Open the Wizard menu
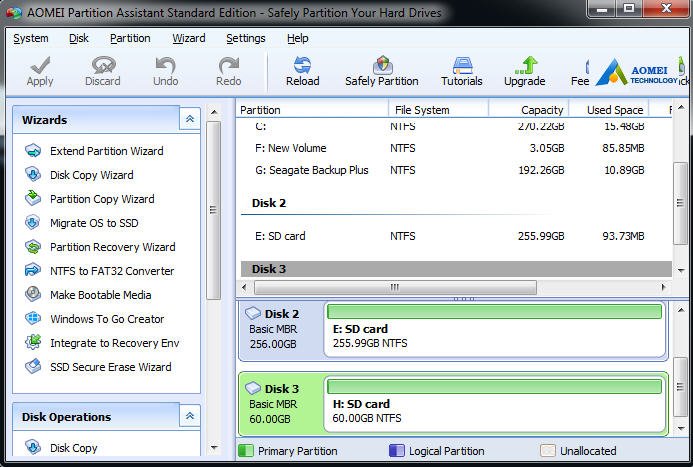The image size is (693, 467). (x=189, y=38)
